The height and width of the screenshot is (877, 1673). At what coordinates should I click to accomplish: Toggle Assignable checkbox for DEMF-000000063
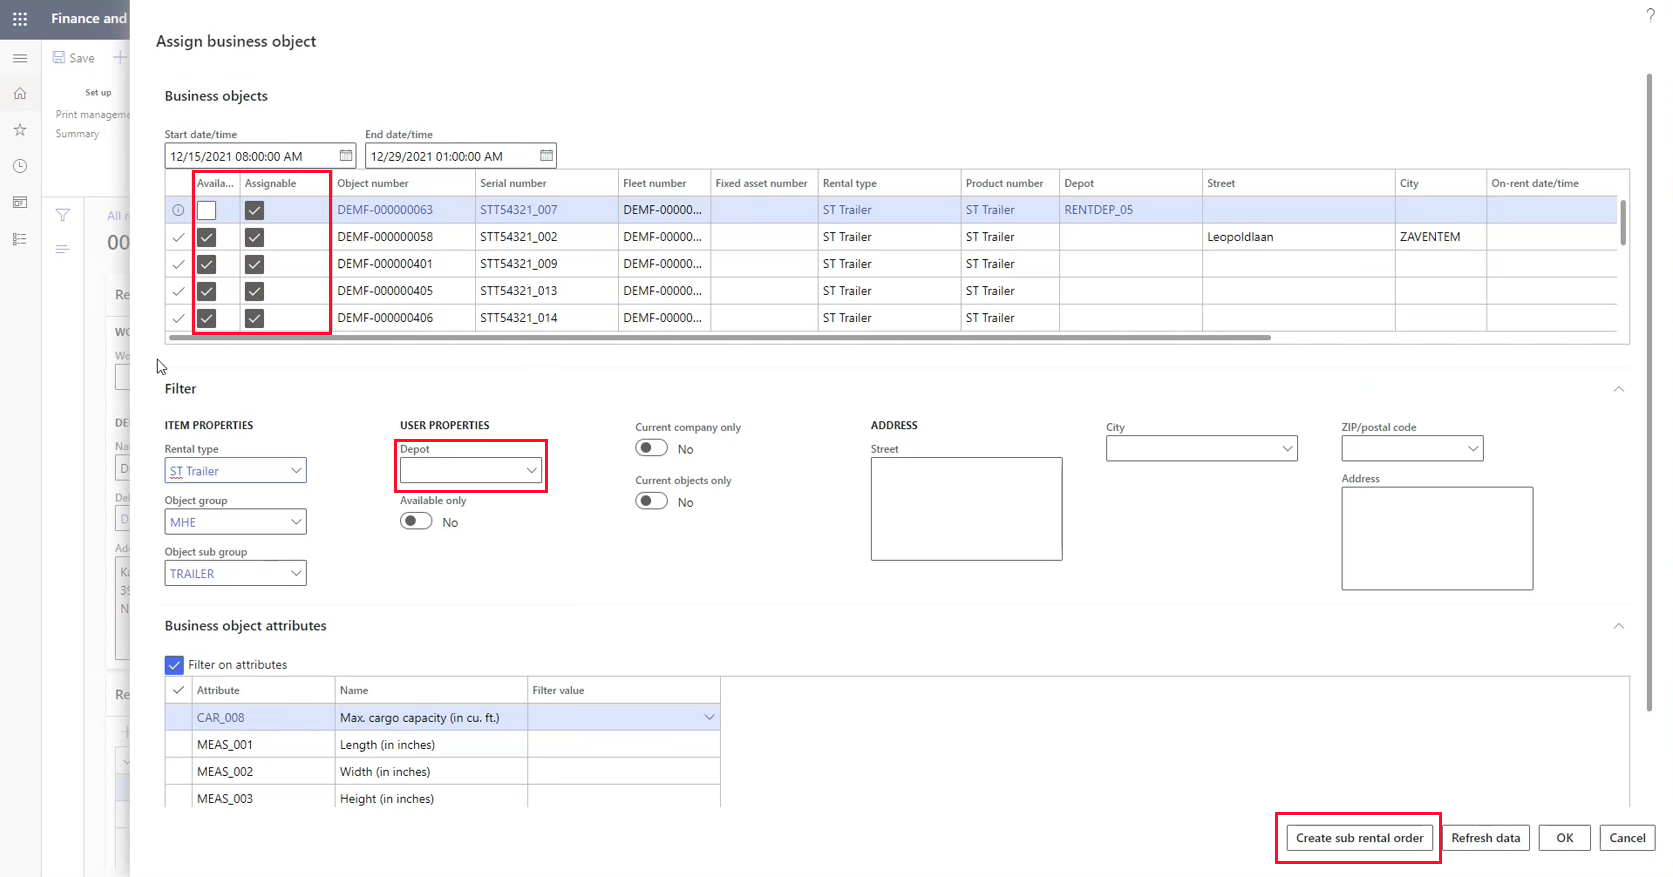click(x=254, y=210)
